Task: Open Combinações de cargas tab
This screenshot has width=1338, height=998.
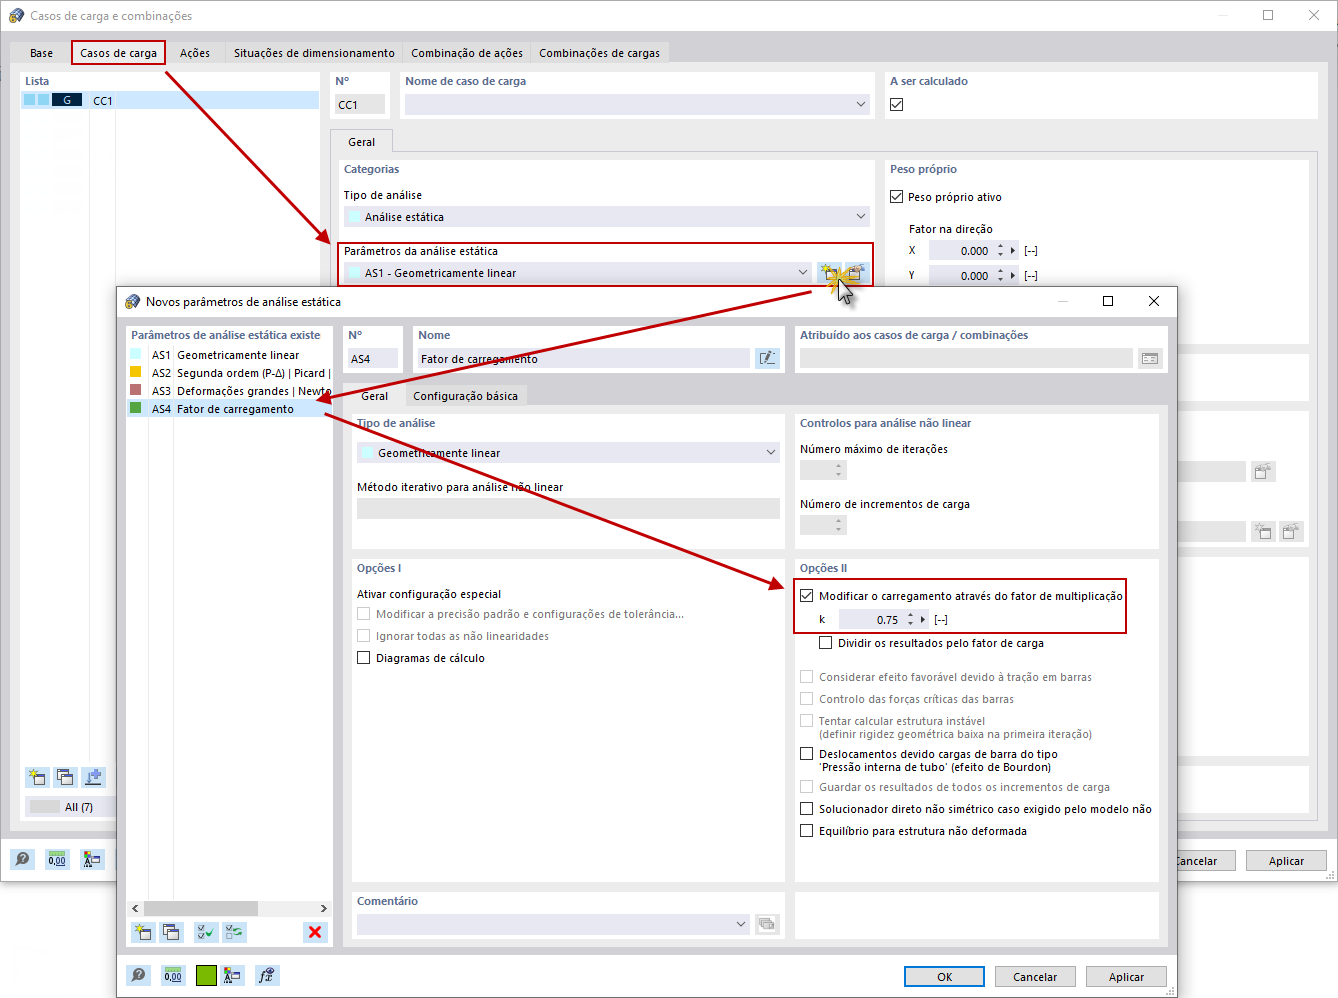Action: coord(599,53)
